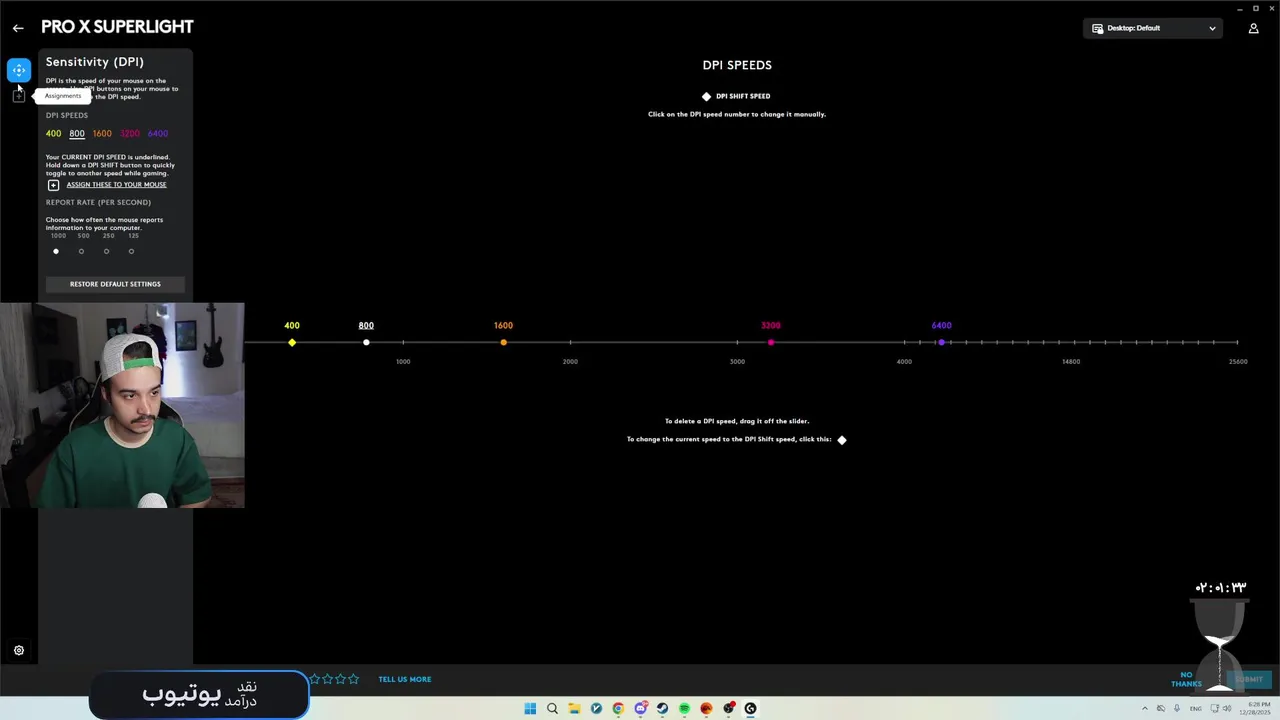Click ENG language indicator in tray
This screenshot has width=1280, height=720.
tap(1195, 709)
